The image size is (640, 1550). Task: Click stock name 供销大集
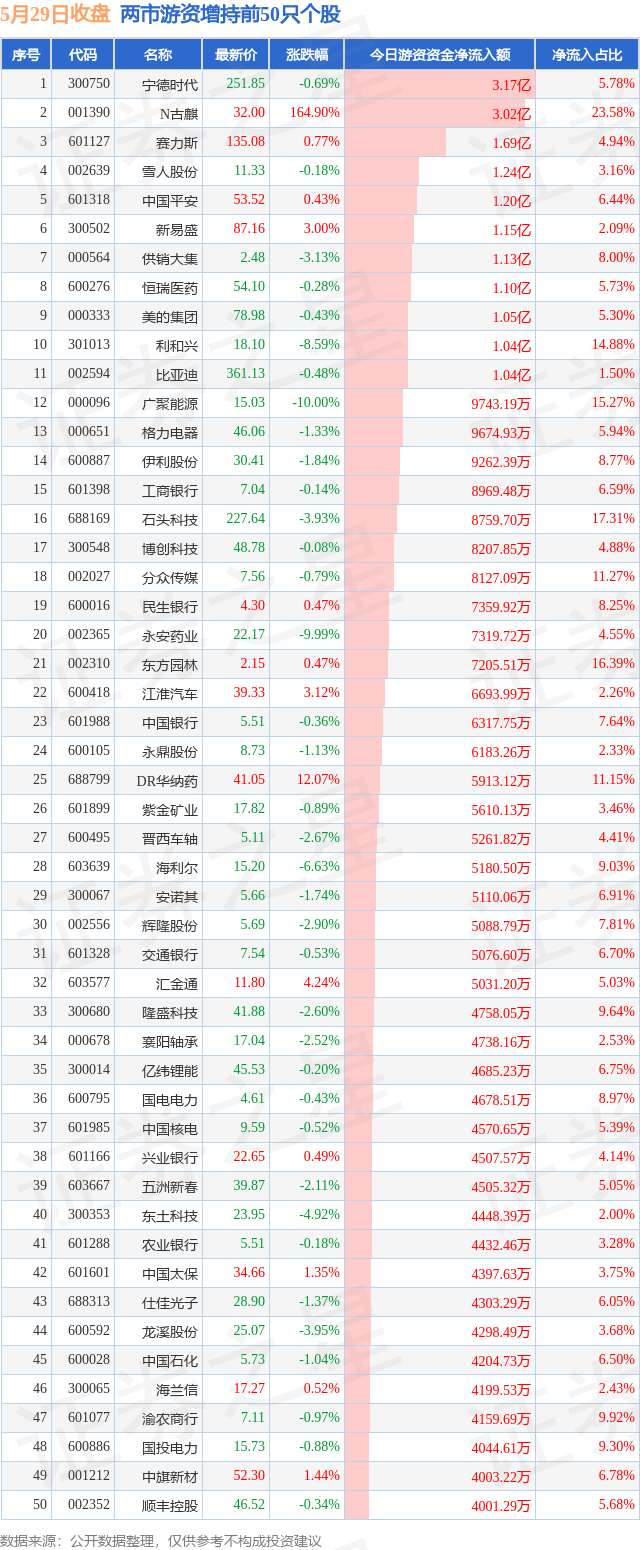coord(170,258)
